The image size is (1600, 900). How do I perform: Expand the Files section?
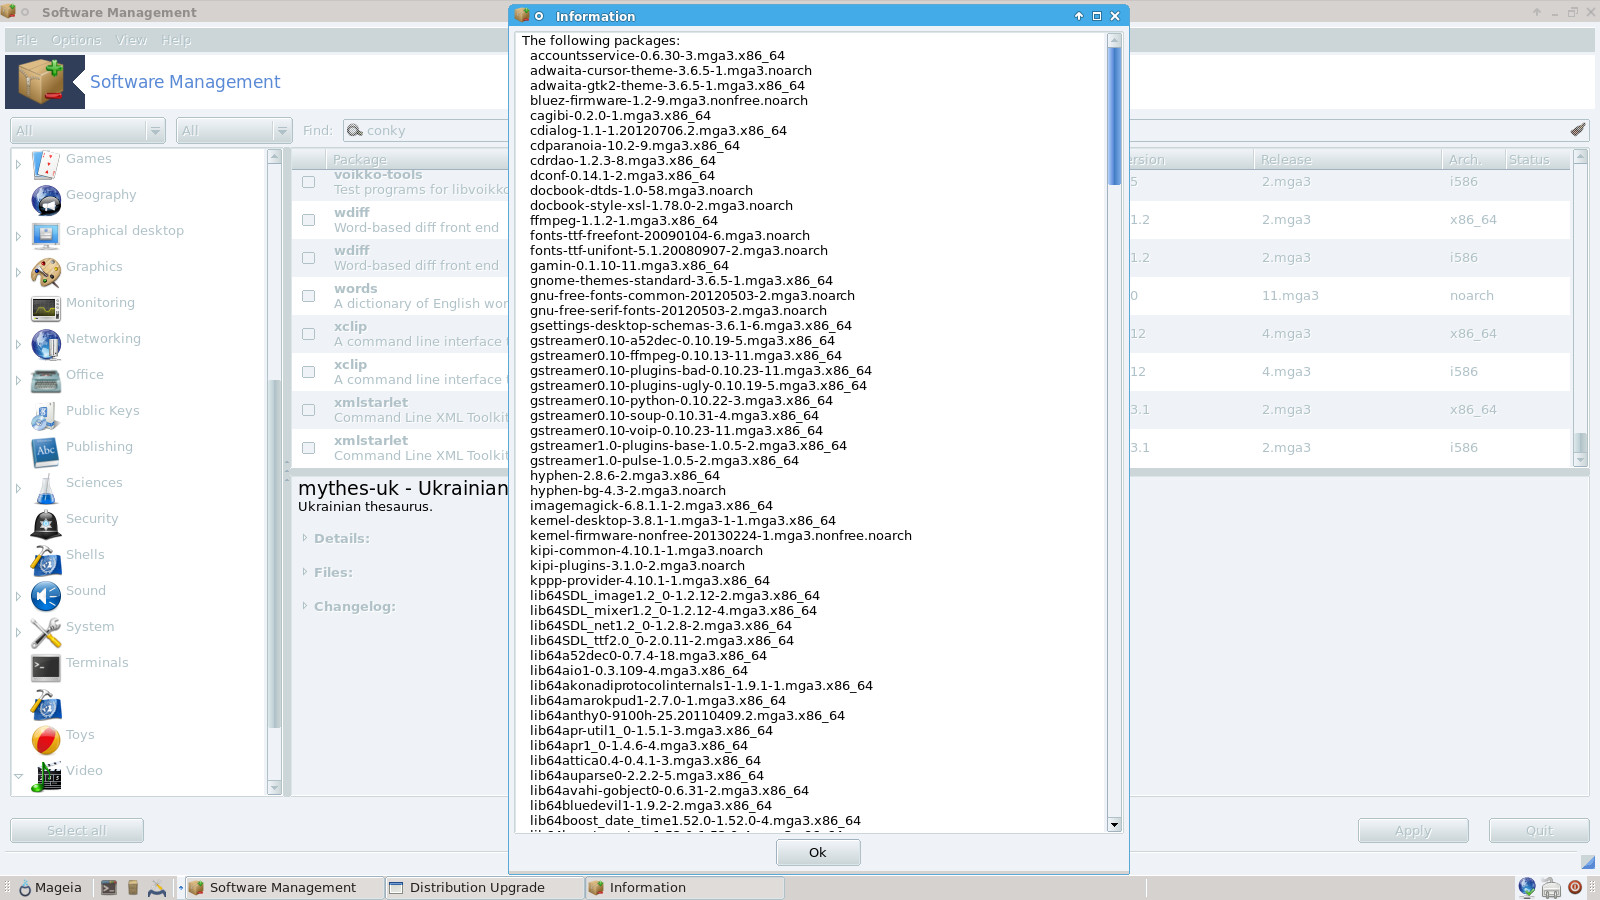[305, 572]
